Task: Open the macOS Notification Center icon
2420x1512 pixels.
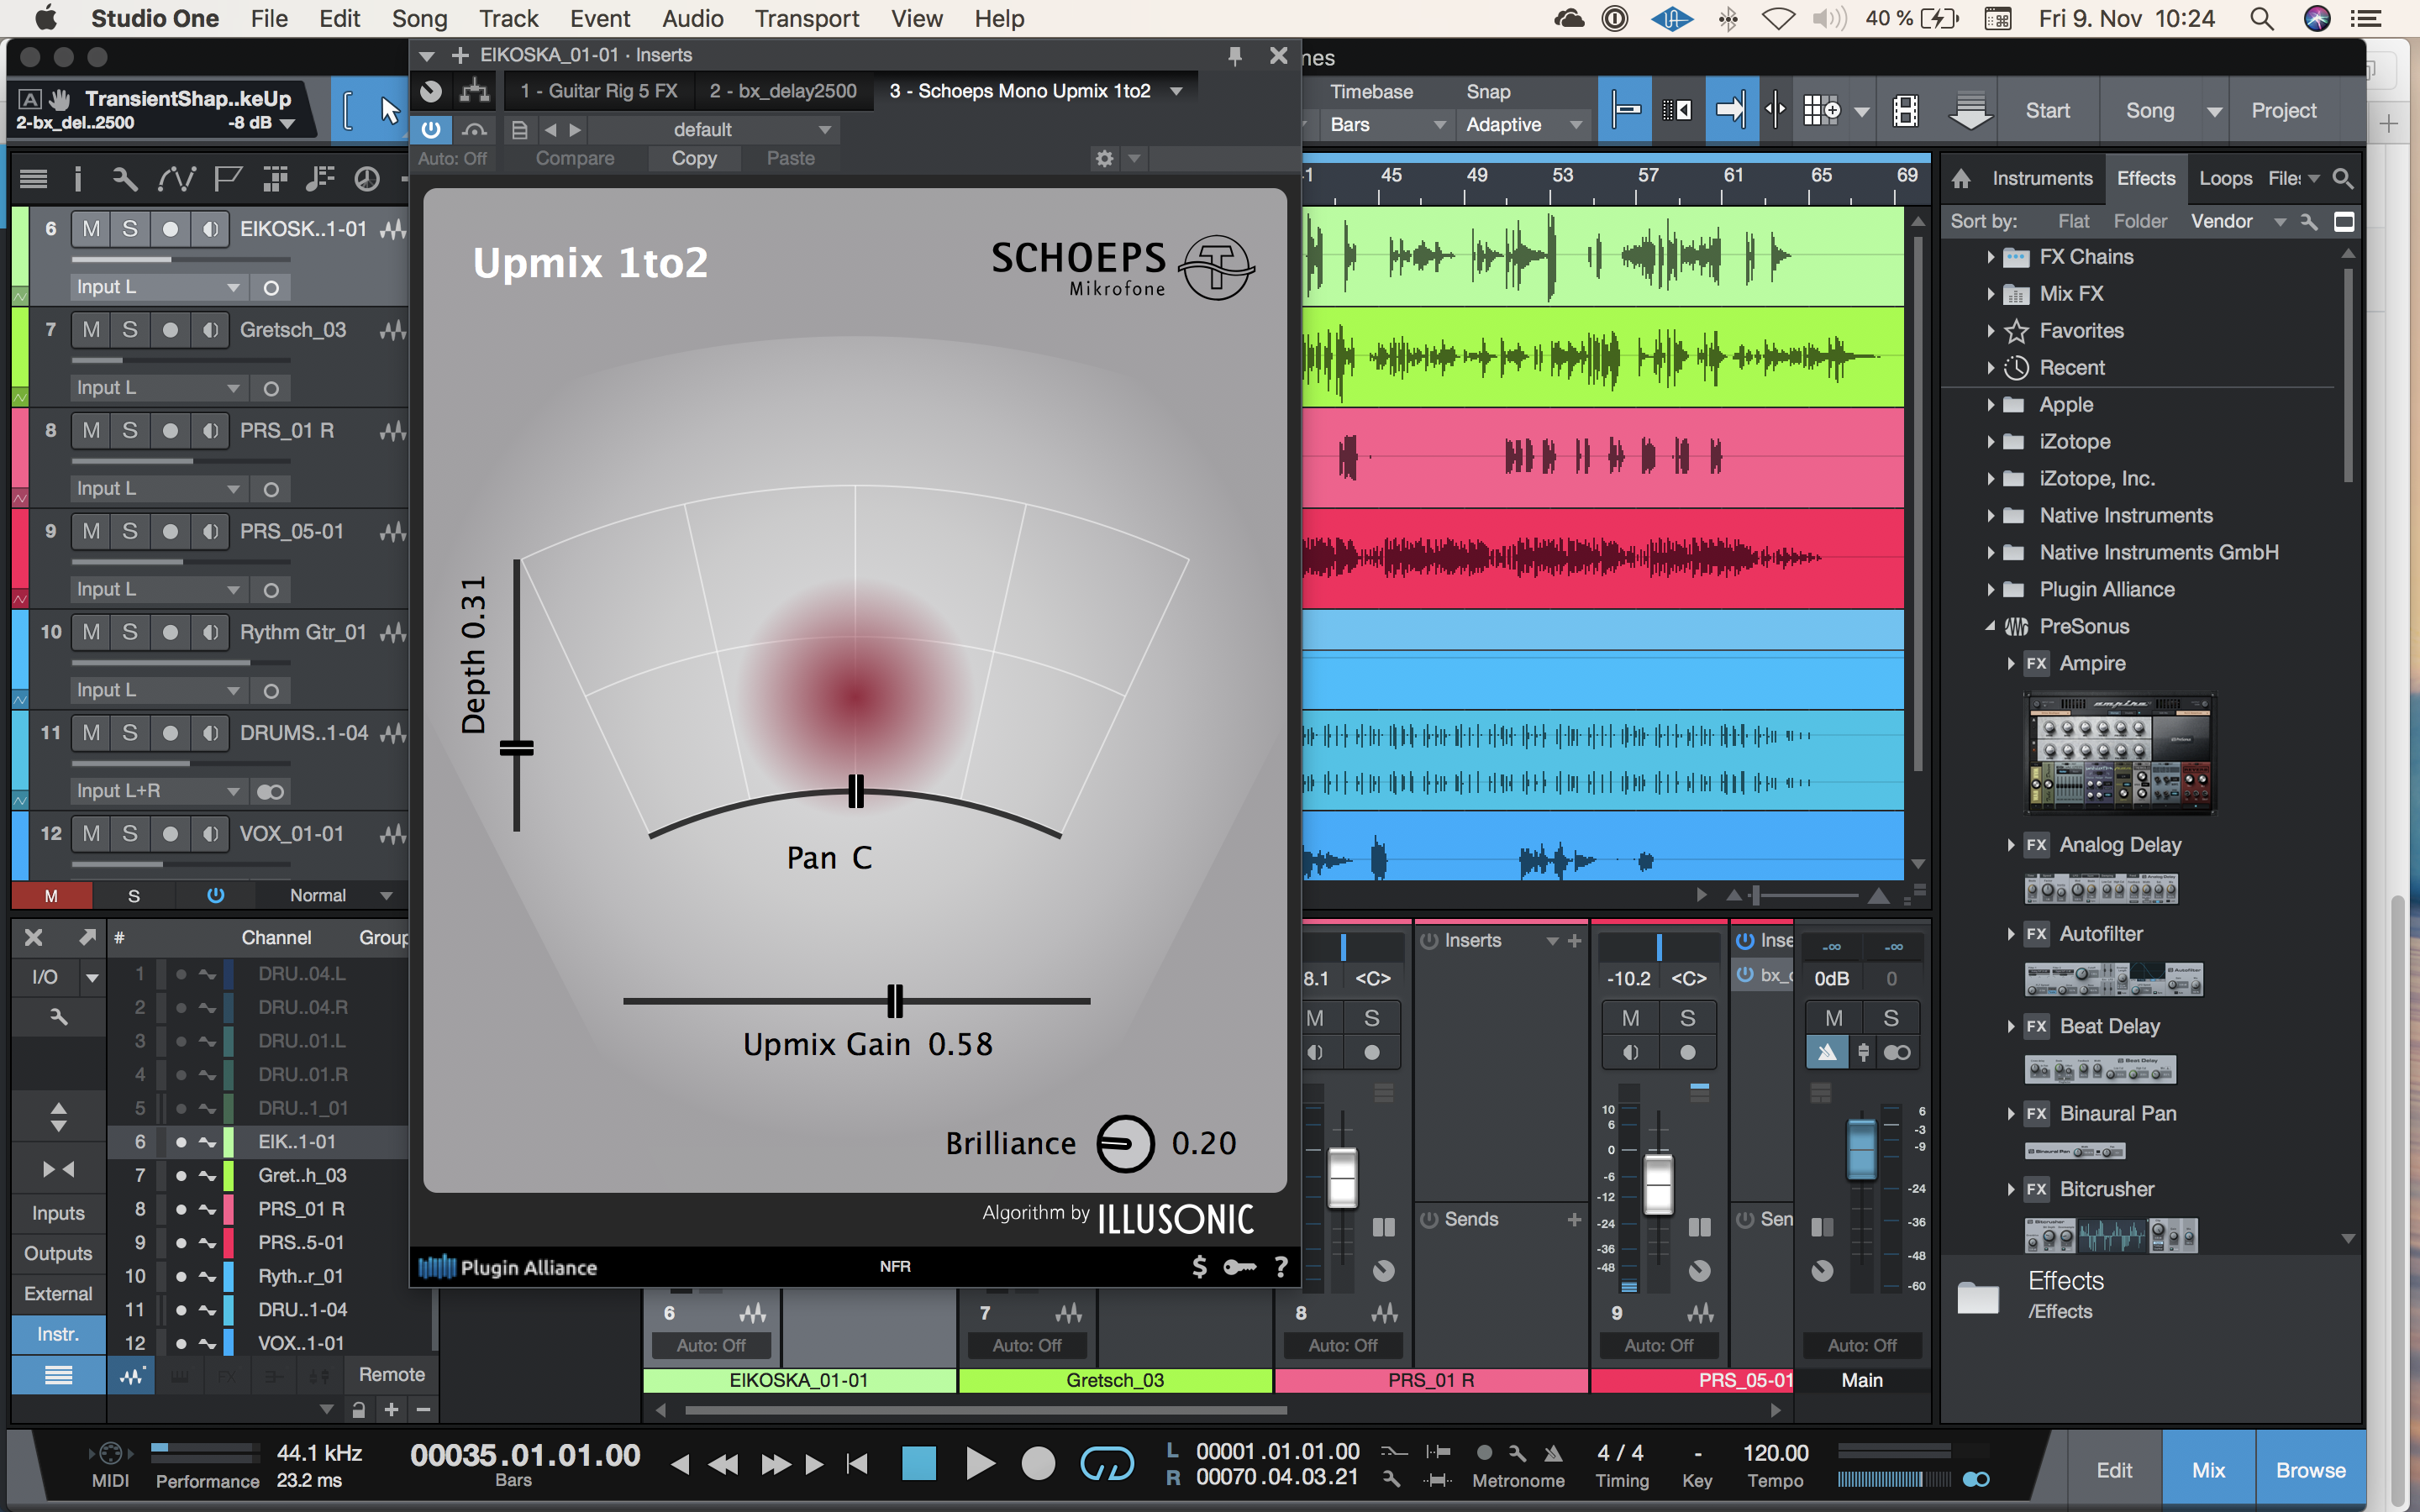Action: [2365, 18]
